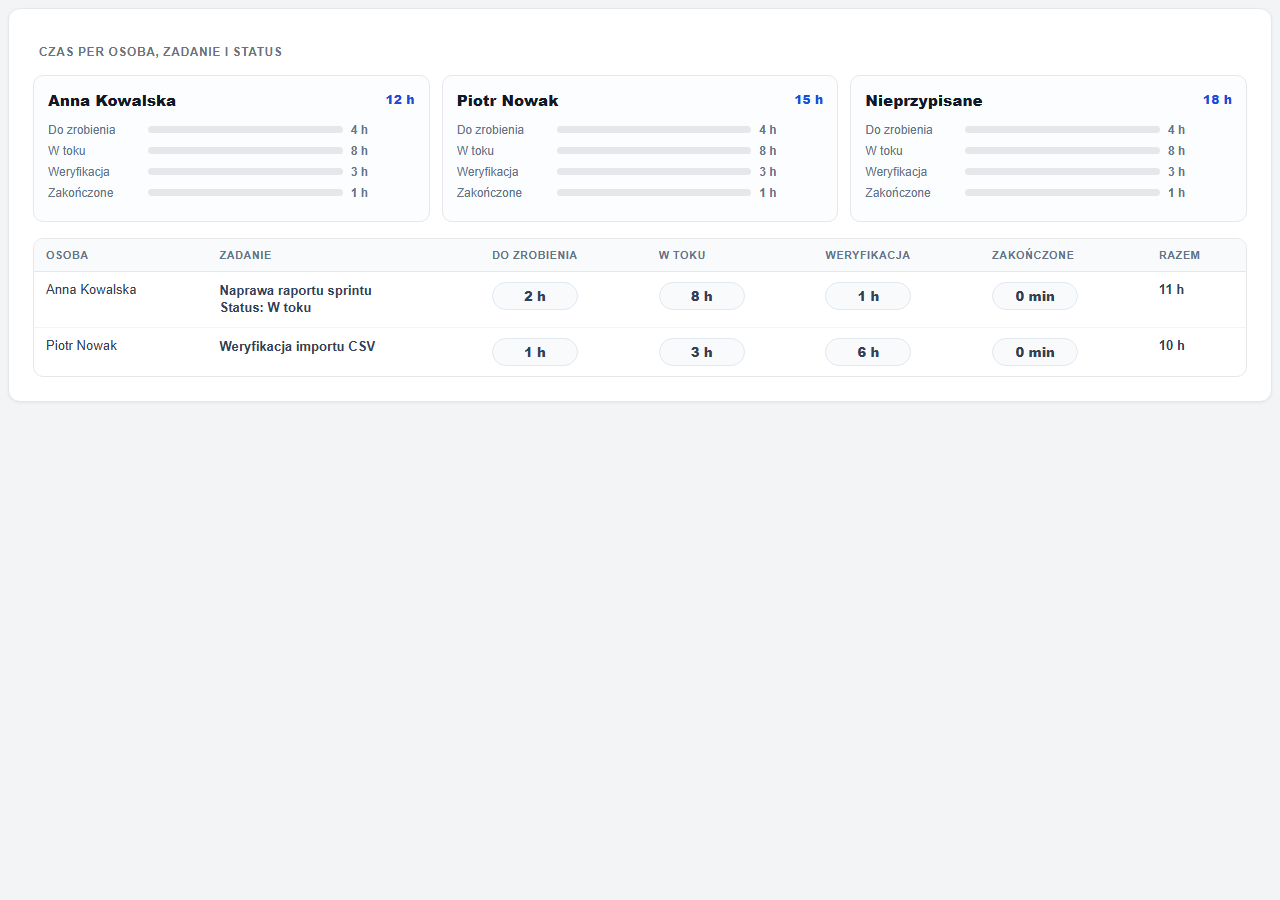1280x900 pixels.
Task: Click the 1 h pill in Weryfikacja importu CSV row
Action: (535, 352)
